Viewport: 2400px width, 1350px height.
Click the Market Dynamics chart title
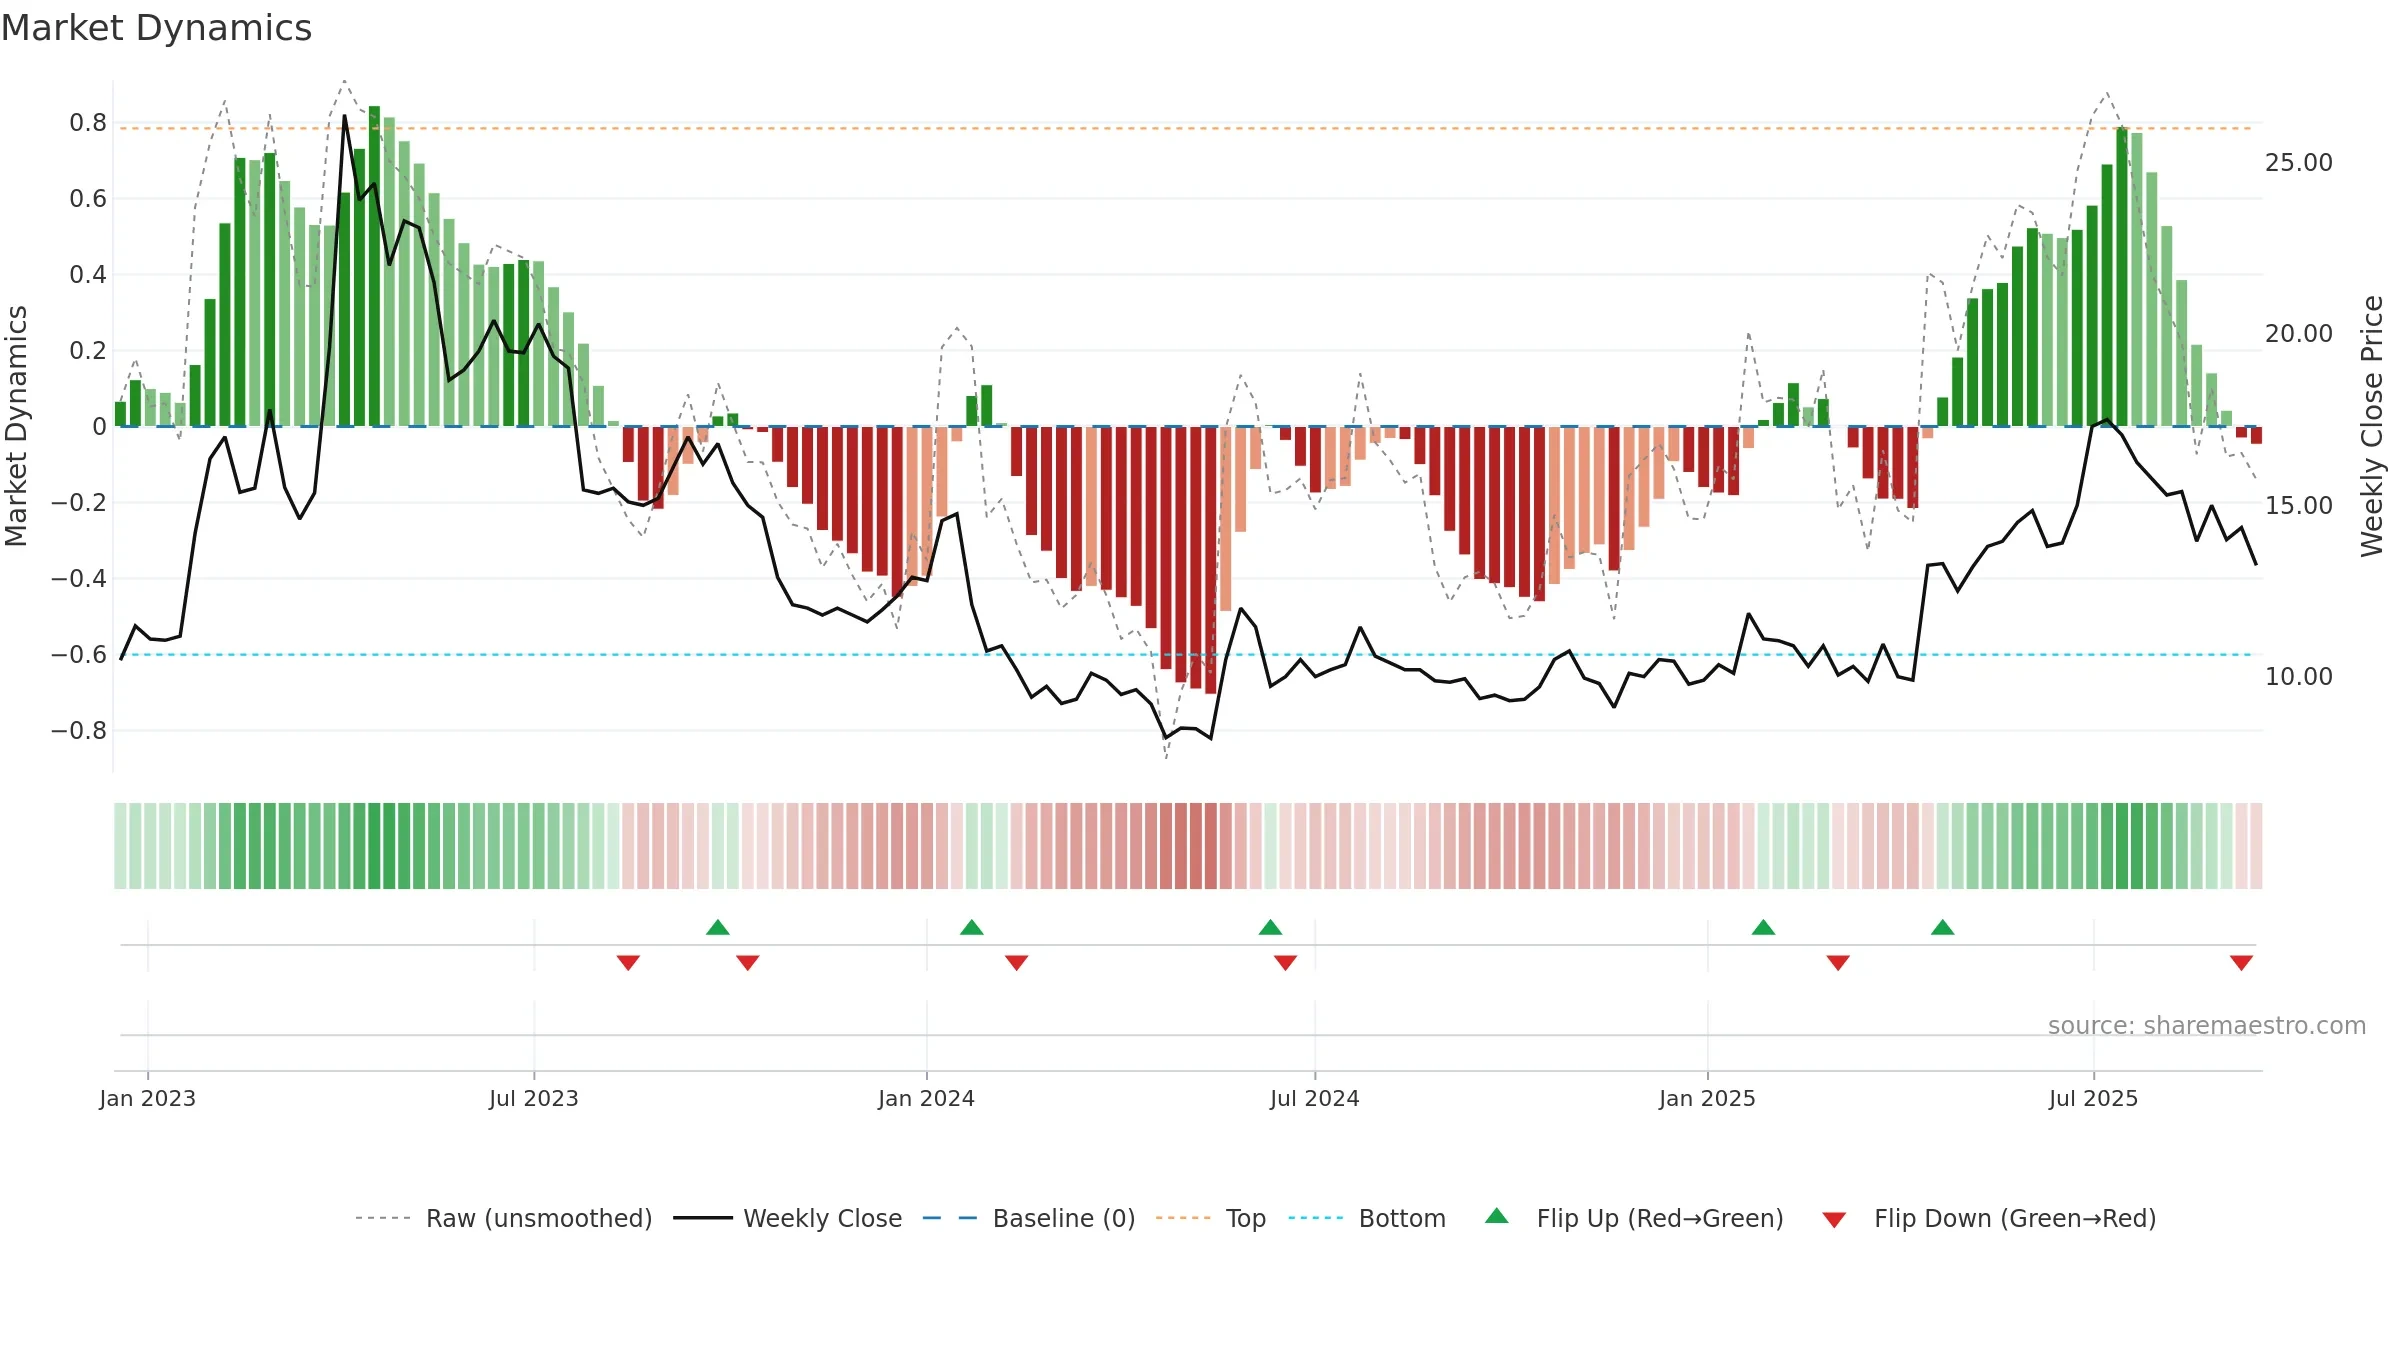click(156, 28)
